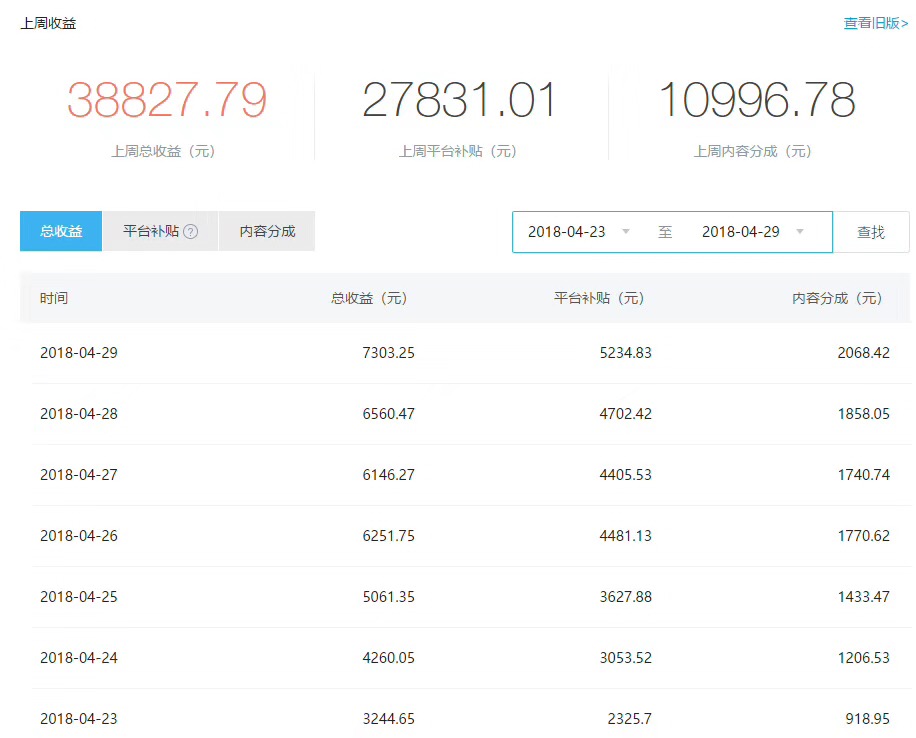The width and height of the screenshot is (916, 738).
Task: Click the start date dropdown arrow
Action: click(x=625, y=231)
